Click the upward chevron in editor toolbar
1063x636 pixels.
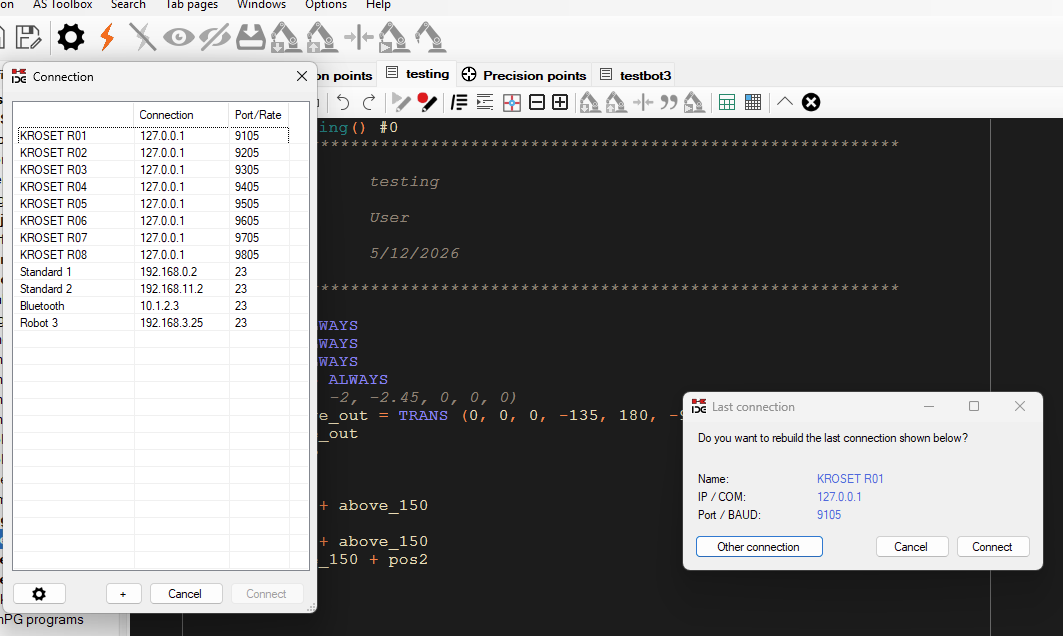(785, 102)
